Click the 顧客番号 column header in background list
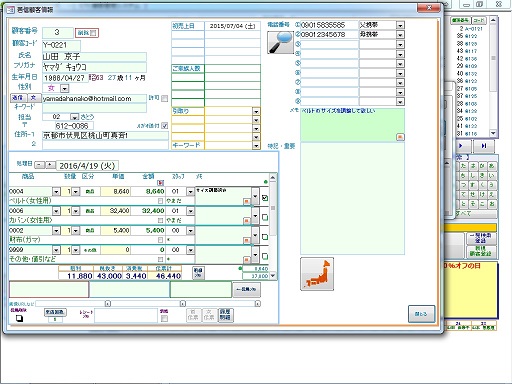Image resolution: width=512 pixels, height=384 pixels. tap(461, 20)
